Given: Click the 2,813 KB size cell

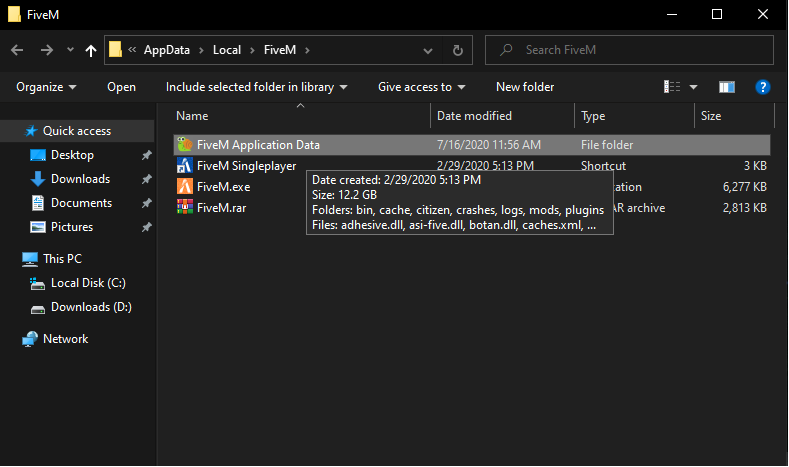Looking at the screenshot, I should click(x=745, y=208).
